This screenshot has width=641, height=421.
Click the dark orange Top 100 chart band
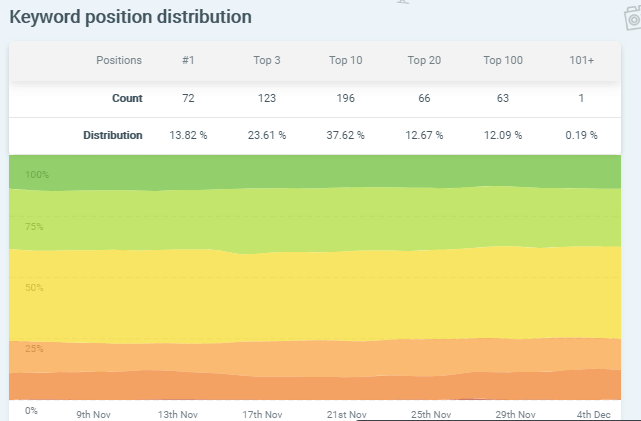click(320, 388)
